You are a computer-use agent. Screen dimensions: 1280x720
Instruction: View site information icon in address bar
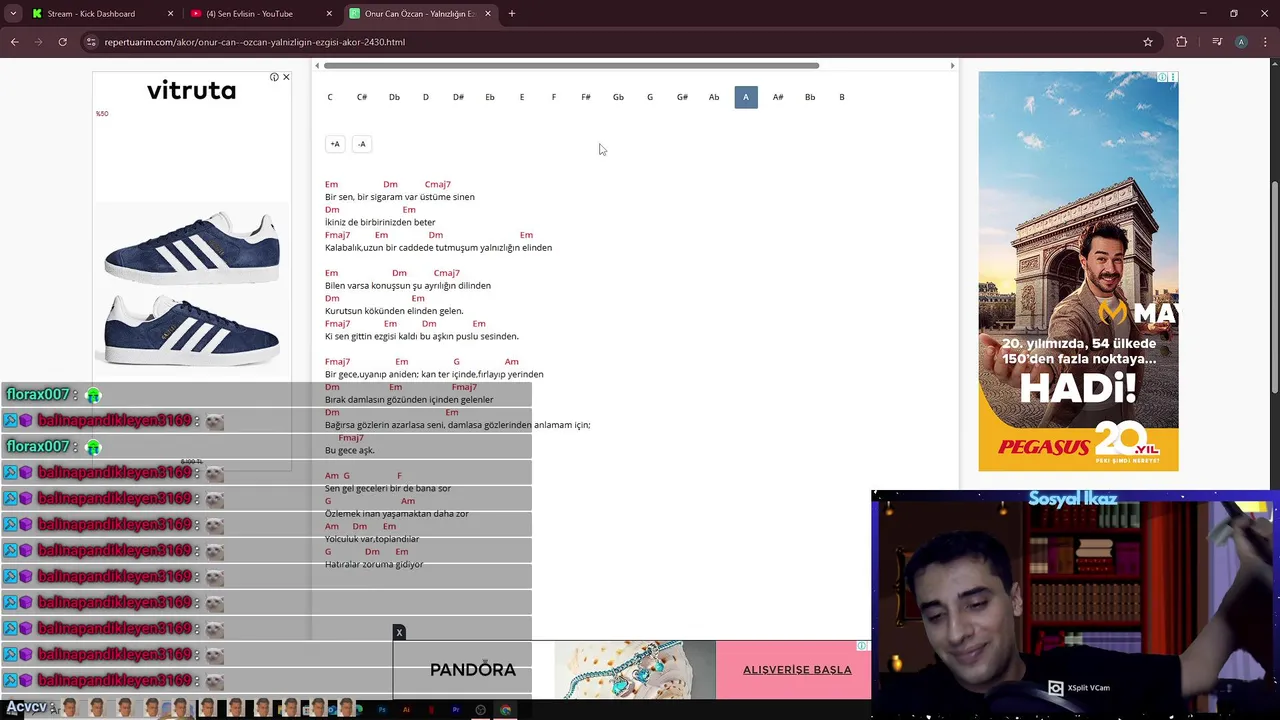click(x=91, y=42)
